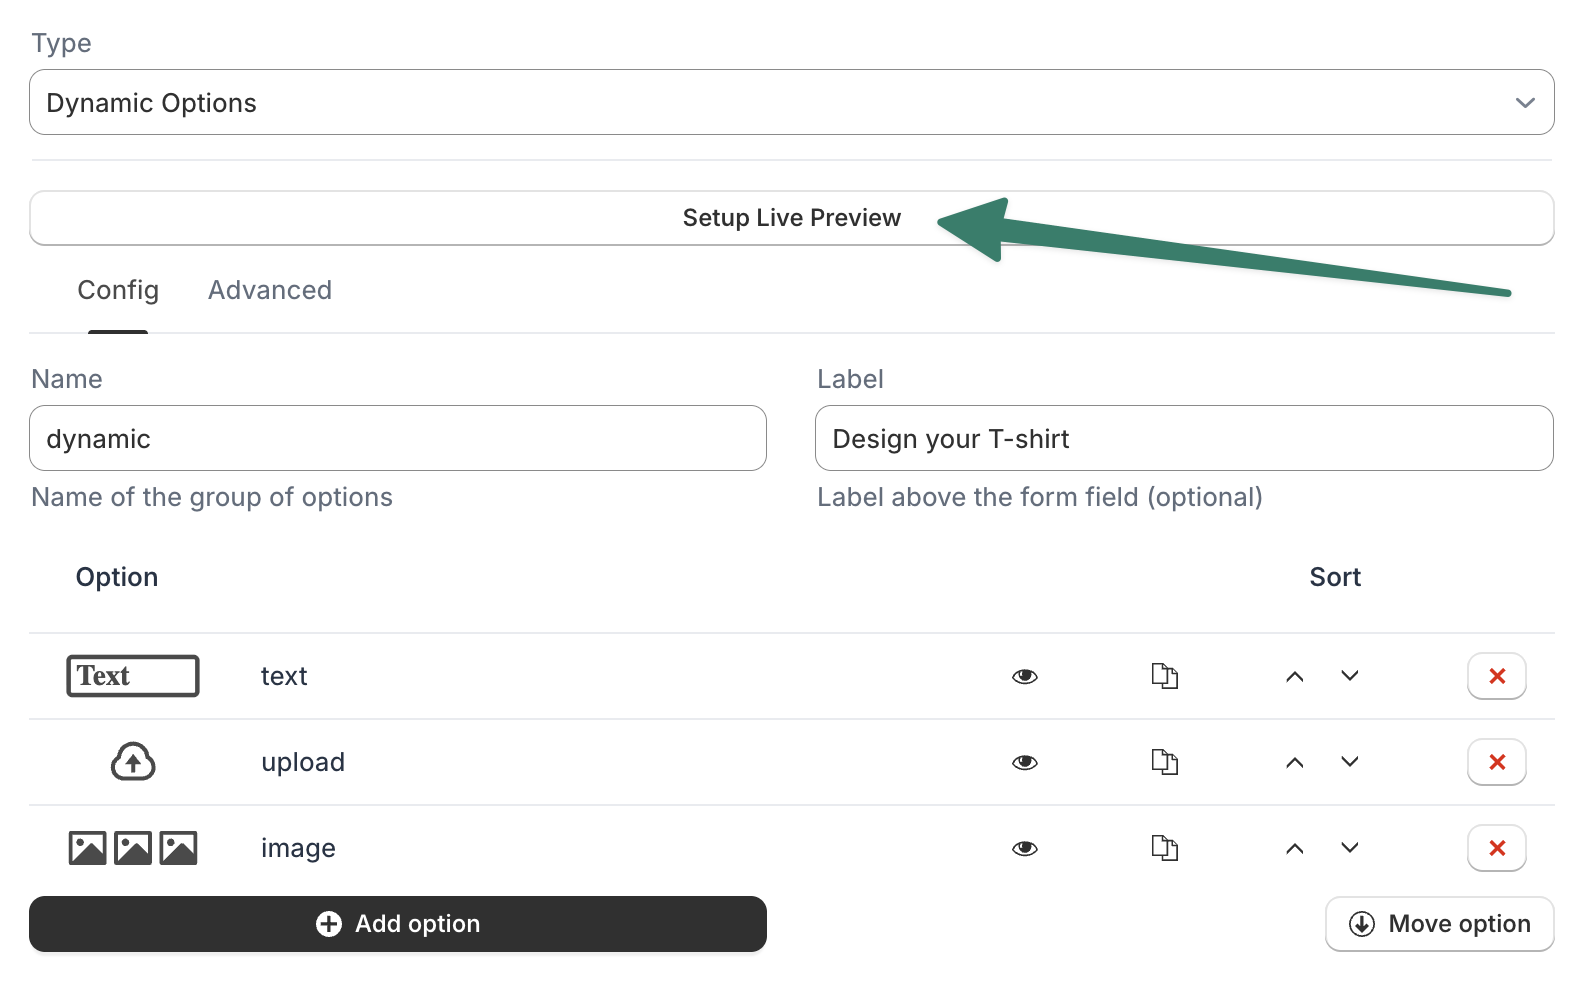
Task: Click the Add option button
Action: tap(398, 924)
